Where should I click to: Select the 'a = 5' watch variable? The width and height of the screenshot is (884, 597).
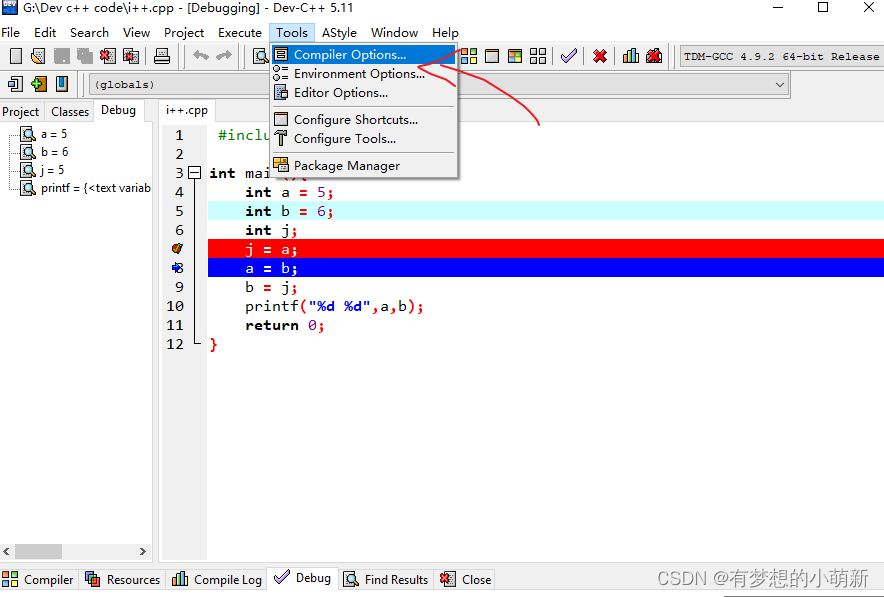click(x=54, y=134)
